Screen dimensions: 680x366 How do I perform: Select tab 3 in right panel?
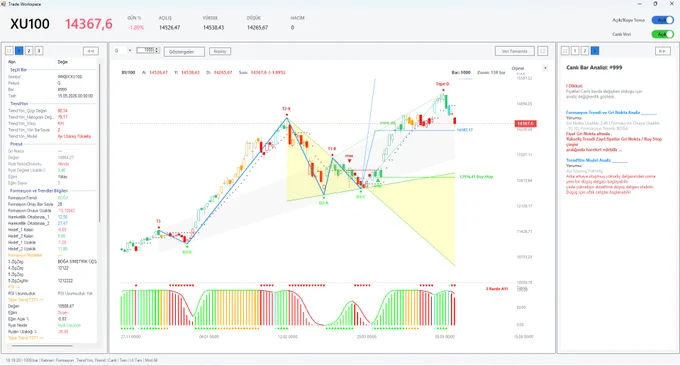click(595, 51)
